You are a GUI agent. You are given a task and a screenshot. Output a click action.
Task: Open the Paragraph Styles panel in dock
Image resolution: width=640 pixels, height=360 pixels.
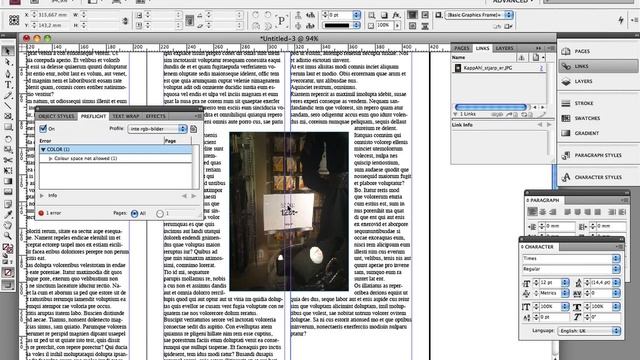coord(598,156)
